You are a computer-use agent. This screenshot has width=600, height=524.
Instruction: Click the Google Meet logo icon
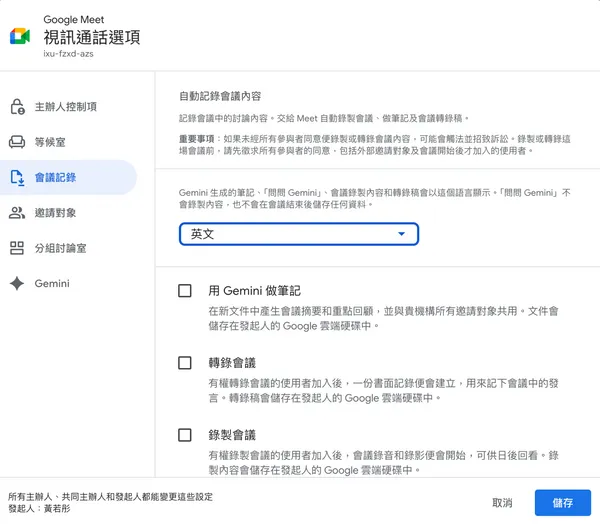pyautogui.click(x=20, y=36)
